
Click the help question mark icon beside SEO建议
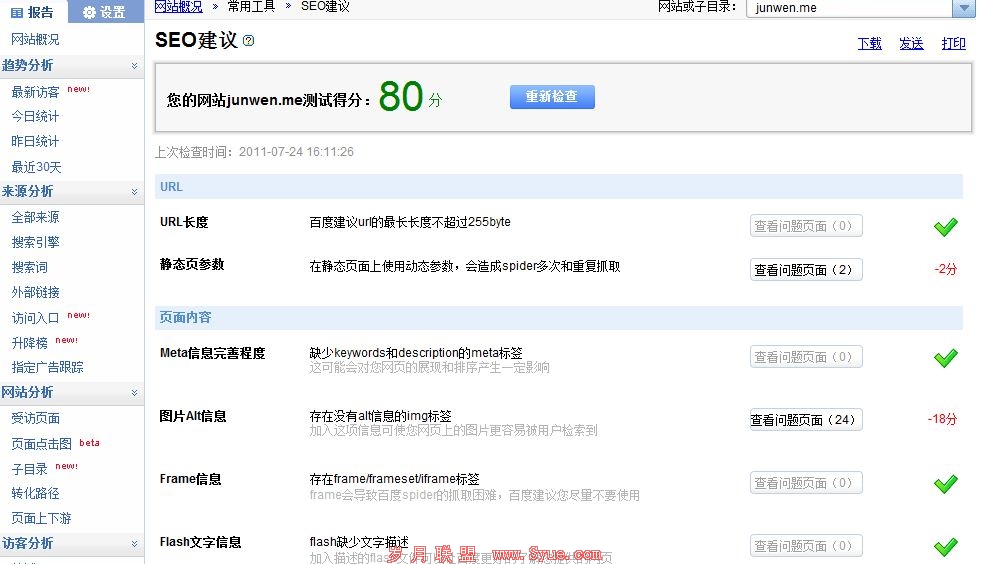tap(249, 41)
